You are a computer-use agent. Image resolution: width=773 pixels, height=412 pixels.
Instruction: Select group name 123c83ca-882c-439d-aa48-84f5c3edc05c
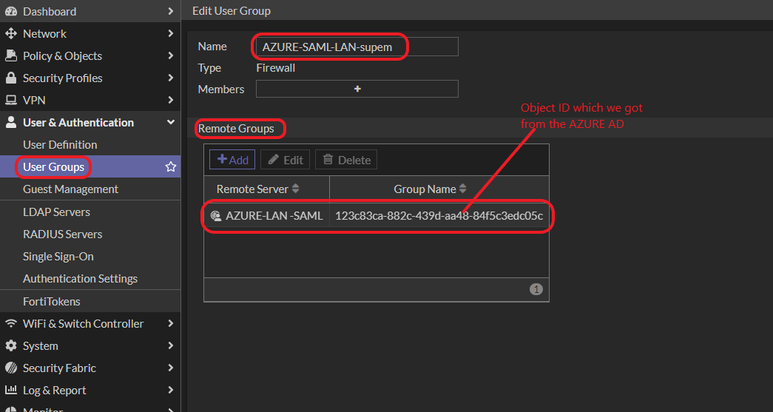click(x=439, y=216)
